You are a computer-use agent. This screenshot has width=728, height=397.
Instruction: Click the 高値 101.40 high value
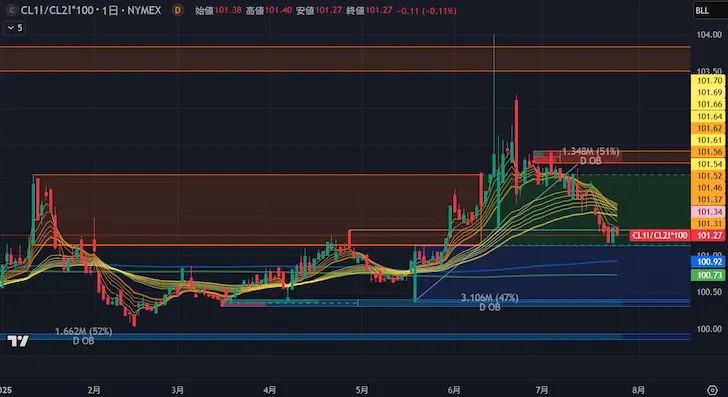[269, 10]
